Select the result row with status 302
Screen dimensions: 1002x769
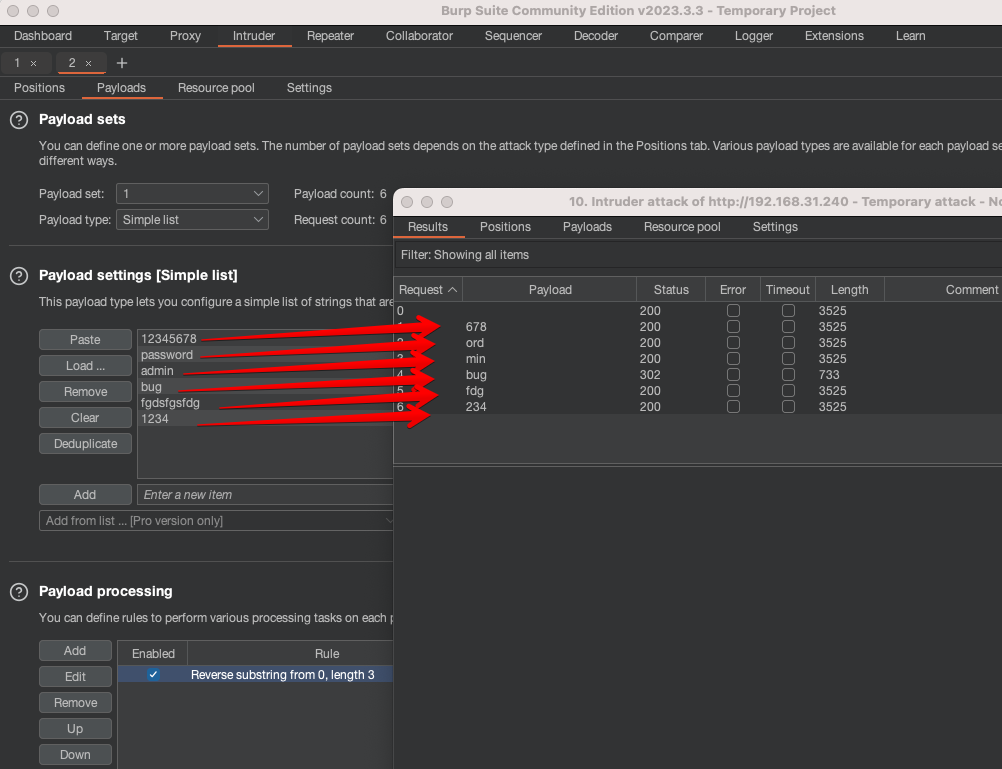coord(698,375)
